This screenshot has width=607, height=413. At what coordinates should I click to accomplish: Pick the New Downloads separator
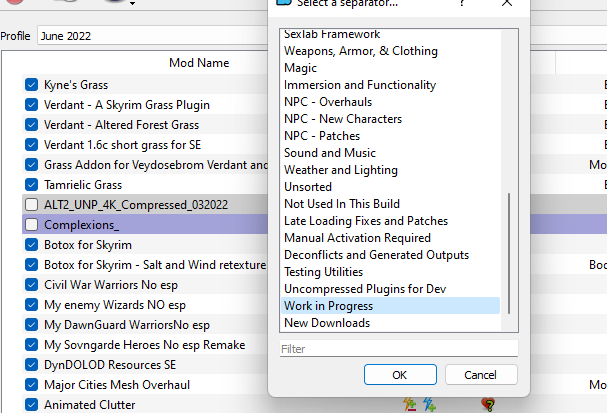[327, 323]
